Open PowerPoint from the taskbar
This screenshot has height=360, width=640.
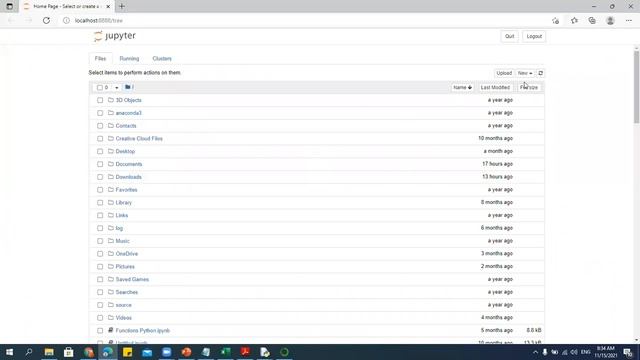186,352
